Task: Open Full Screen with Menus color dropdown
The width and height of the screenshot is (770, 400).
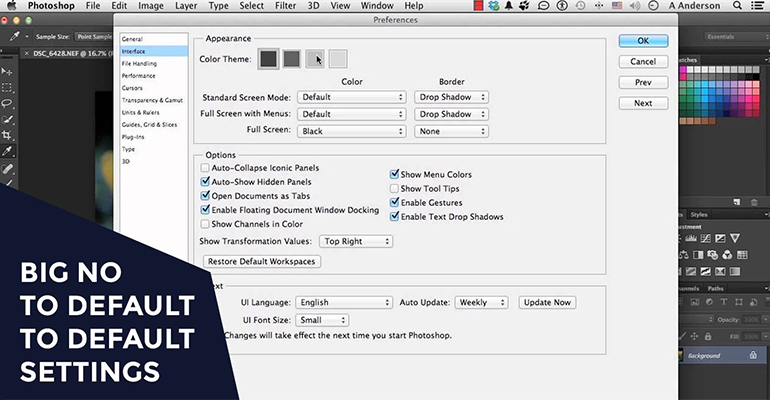Action: tap(352, 114)
